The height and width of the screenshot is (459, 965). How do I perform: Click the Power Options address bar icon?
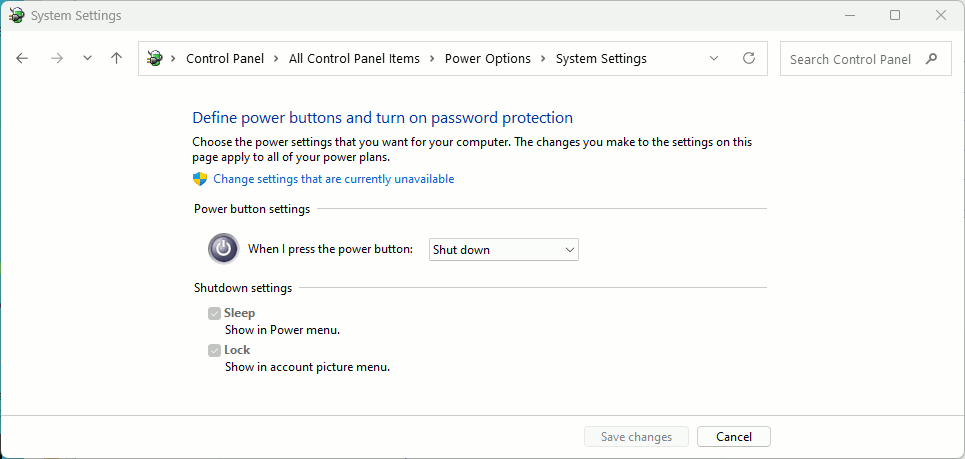[x=154, y=58]
